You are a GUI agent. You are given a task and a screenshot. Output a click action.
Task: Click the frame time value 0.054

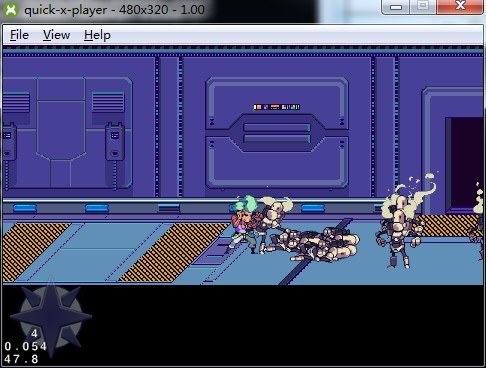(26, 346)
